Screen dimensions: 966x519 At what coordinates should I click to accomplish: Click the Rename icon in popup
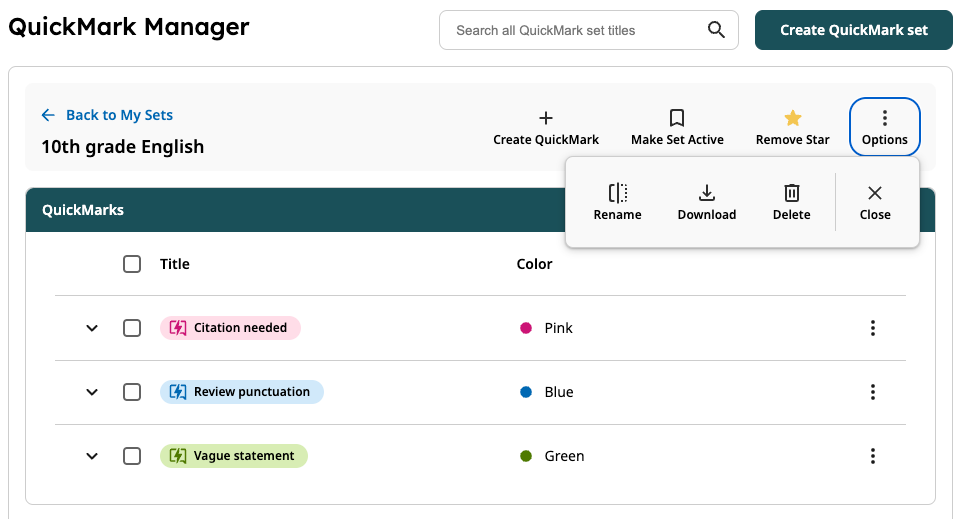pos(618,193)
